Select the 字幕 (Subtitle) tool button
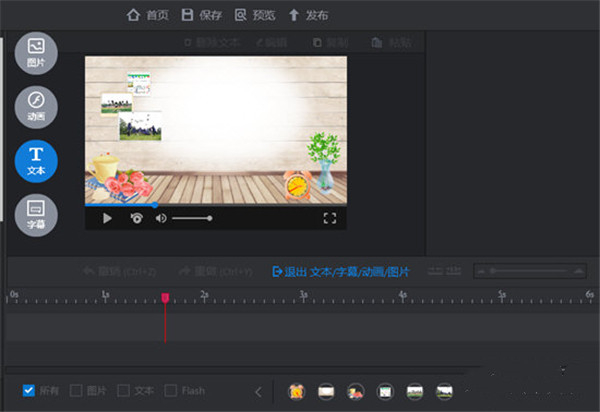This screenshot has height=412, width=600. [x=36, y=214]
